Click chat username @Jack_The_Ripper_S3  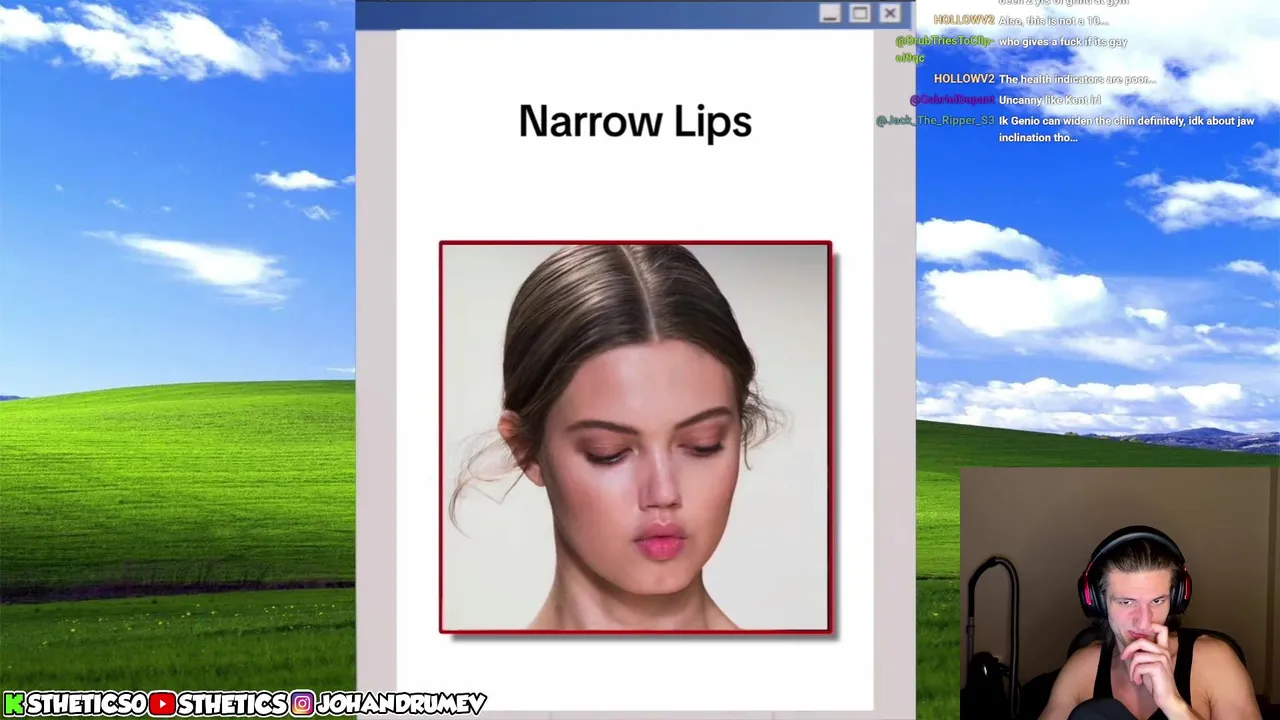[x=935, y=121]
